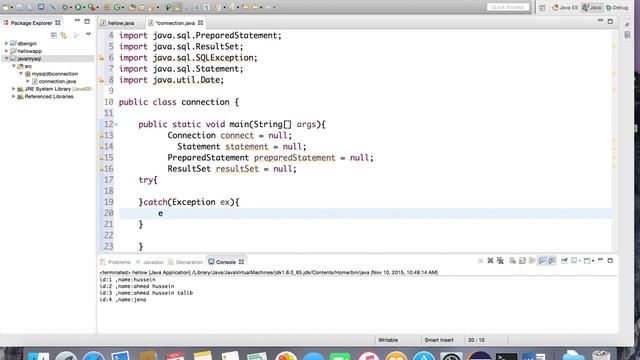This screenshot has height=360, width=640.
Task: Select the Package Explorer tab
Action: (32, 23)
